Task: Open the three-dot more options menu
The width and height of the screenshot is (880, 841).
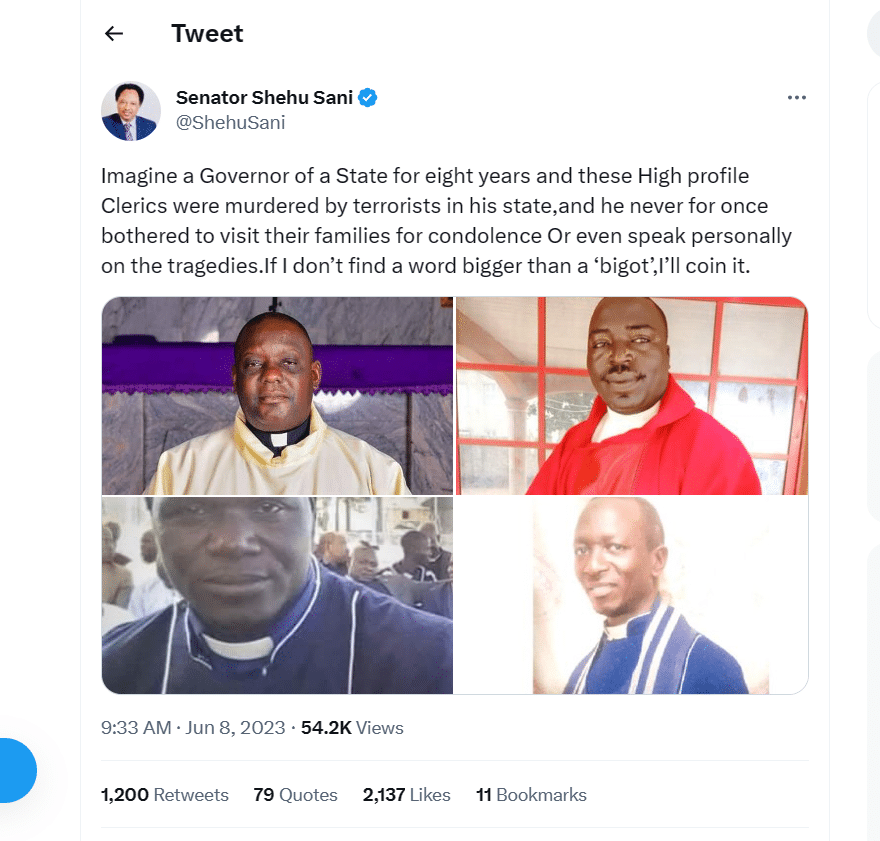Action: pyautogui.click(x=796, y=98)
